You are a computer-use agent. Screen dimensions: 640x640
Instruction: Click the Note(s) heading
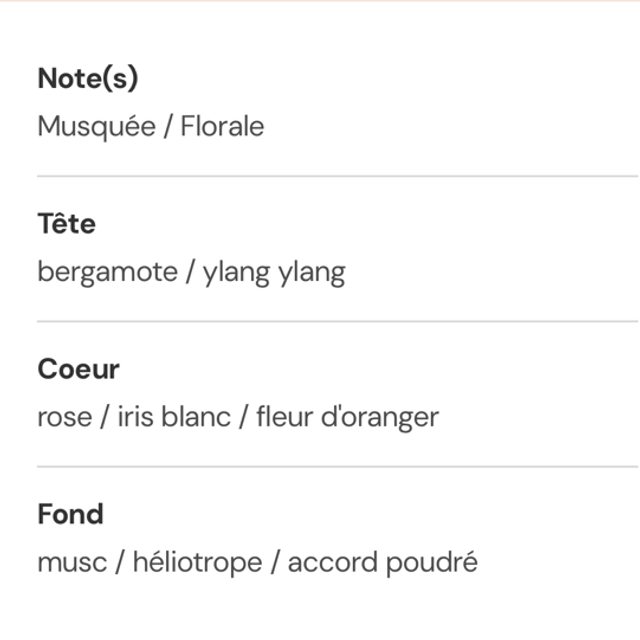tap(87, 79)
